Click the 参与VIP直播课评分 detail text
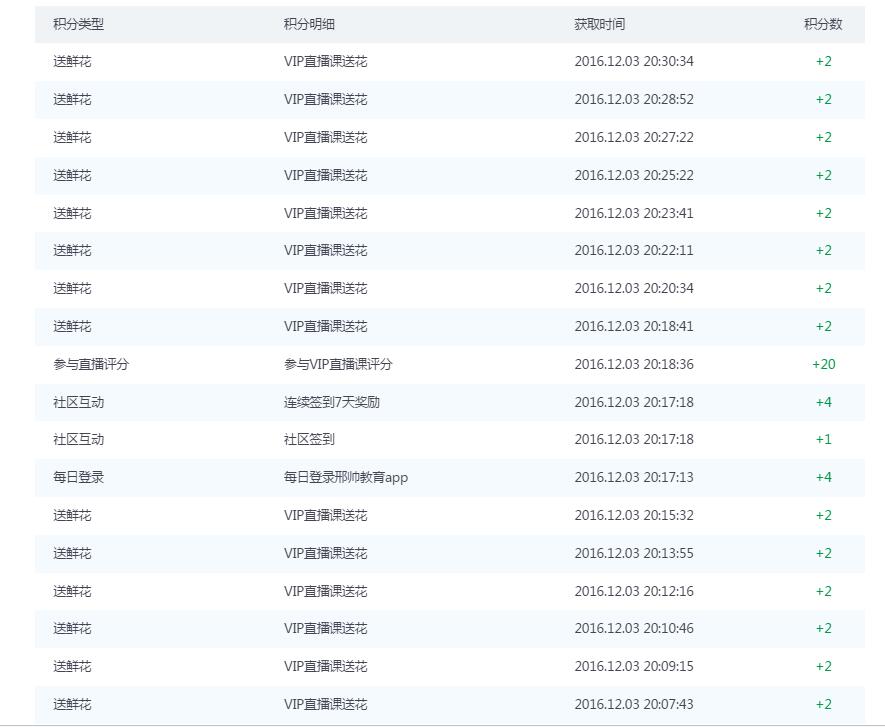Image resolution: width=885 pixels, height=727 pixels. tap(338, 364)
